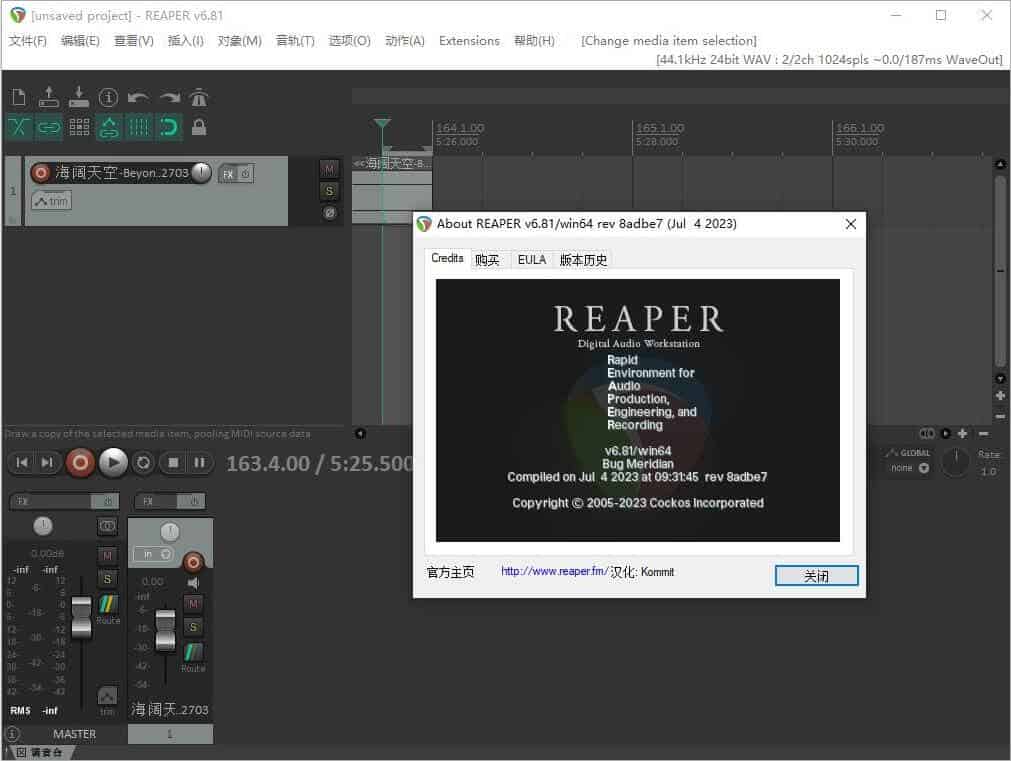Click the Redo arrow icon
The image size is (1011, 761).
tap(169, 97)
